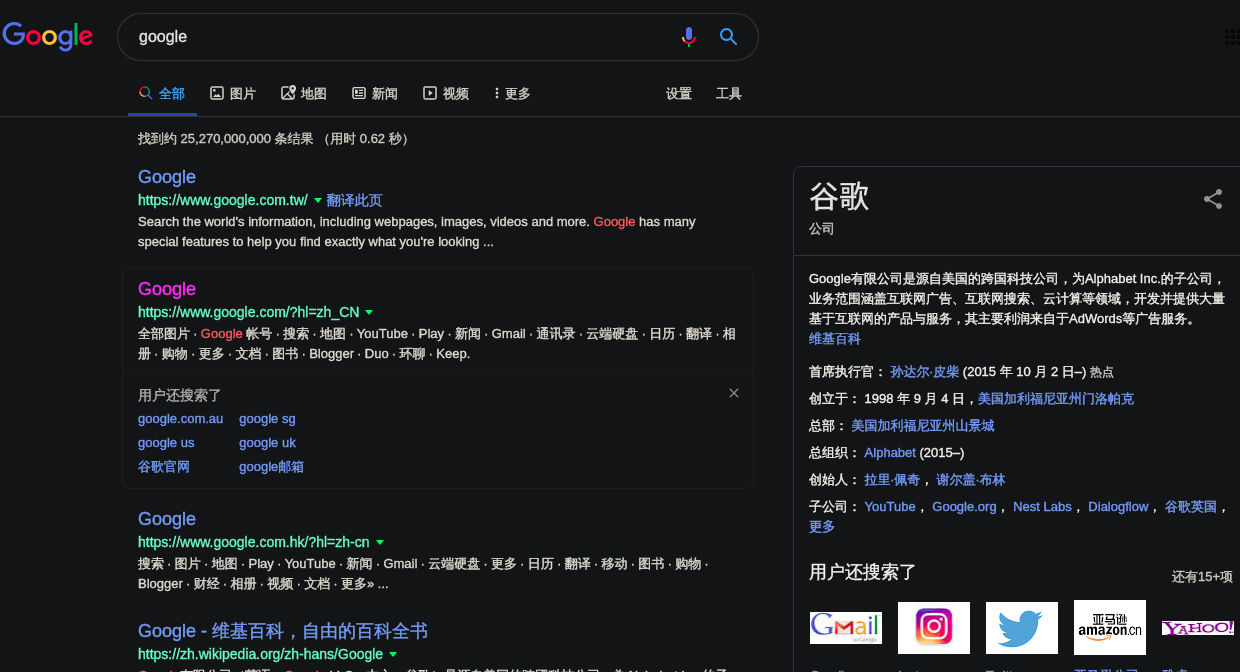1240x672 pixels.
Task: Open 美国加利福尼亚州门洛帕克 founding location link
Action: (1056, 399)
